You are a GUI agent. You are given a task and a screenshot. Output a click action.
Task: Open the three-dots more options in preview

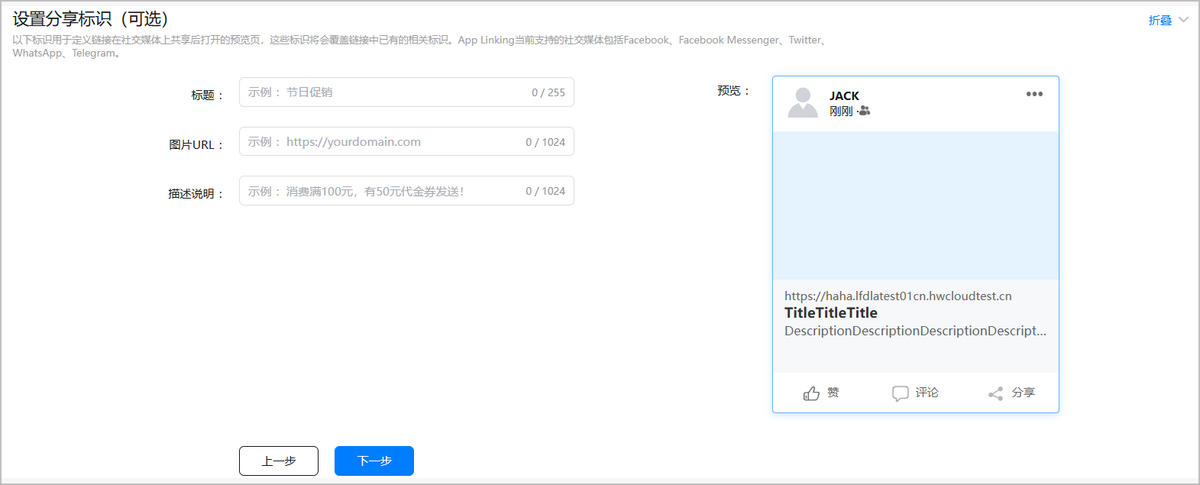[x=1034, y=94]
